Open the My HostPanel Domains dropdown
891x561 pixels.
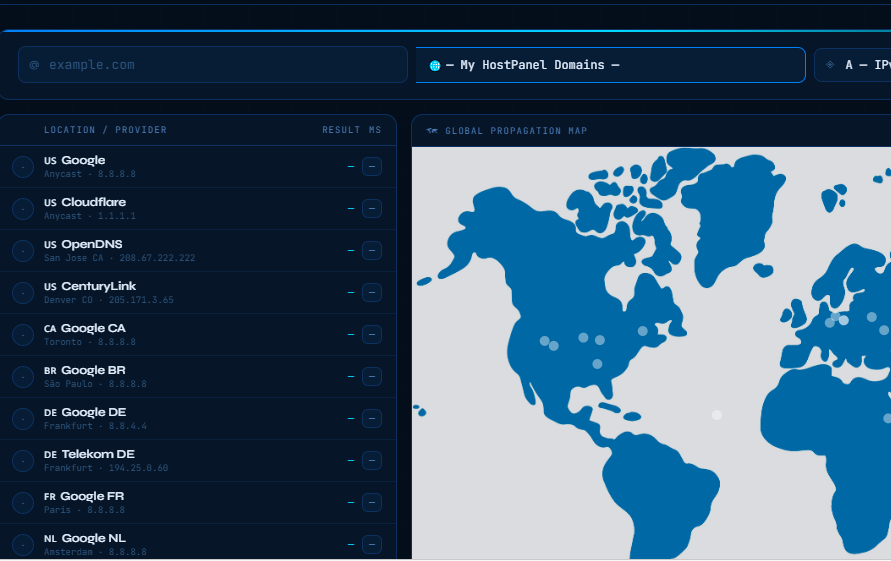[611, 65]
